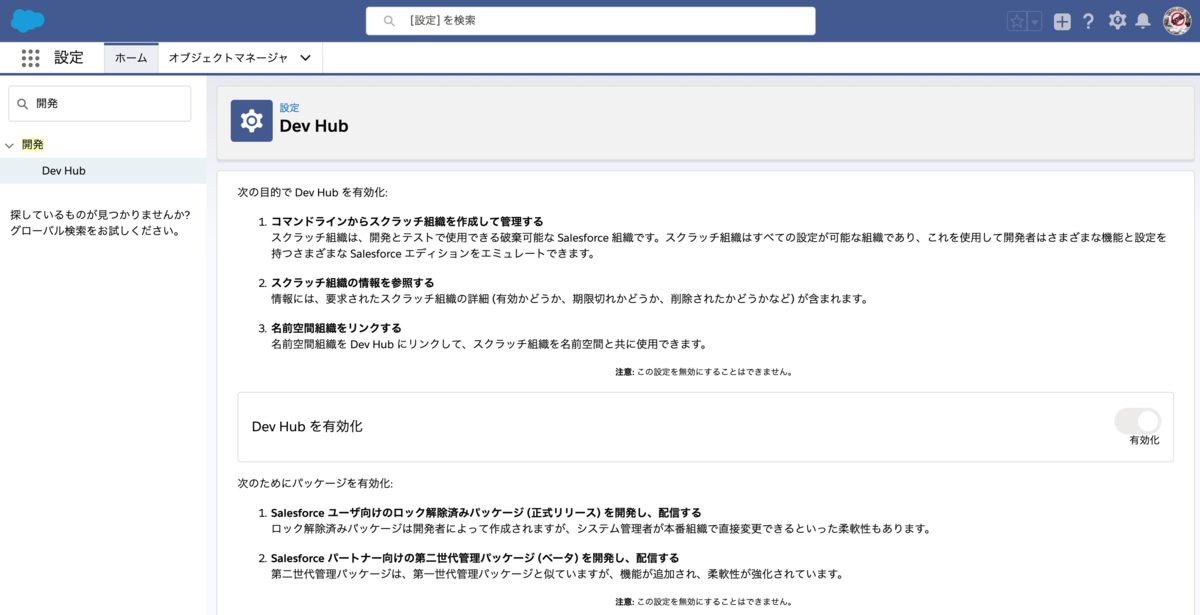Click the 次のためにパッケージを有効化 text
Viewport: 1200px width, 615px height.
tap(315, 483)
